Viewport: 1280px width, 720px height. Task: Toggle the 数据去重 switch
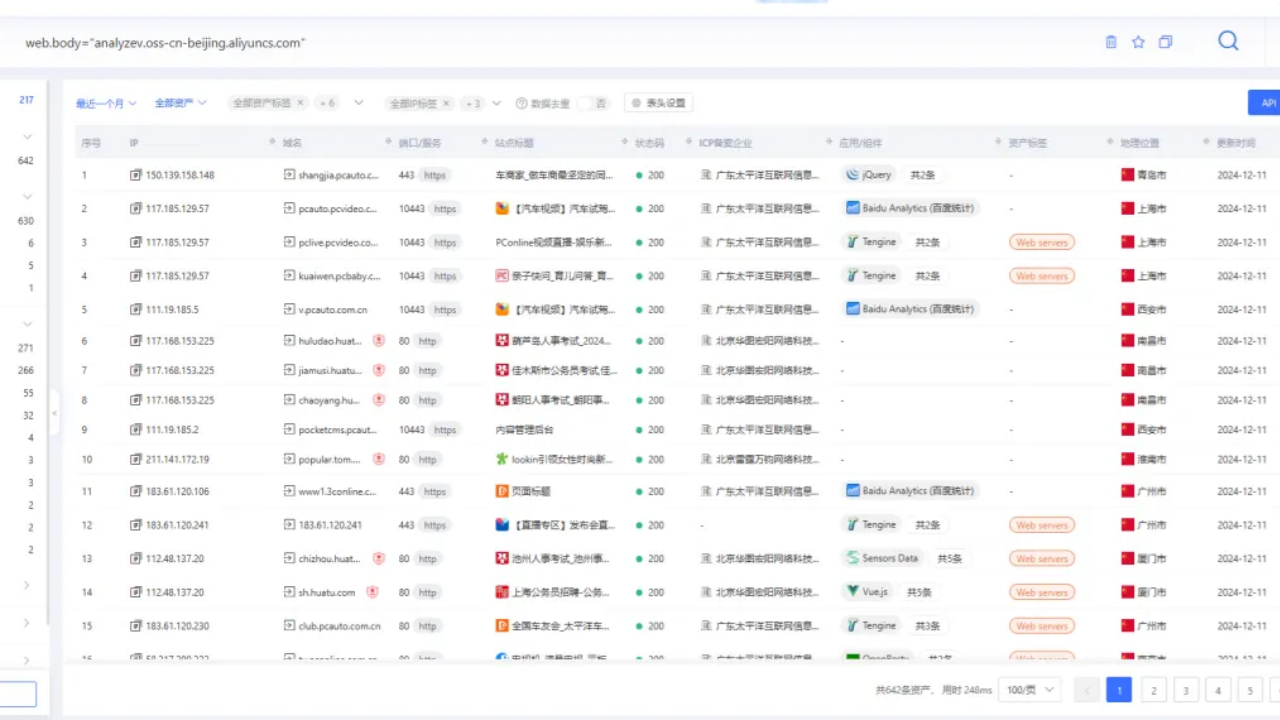pos(594,103)
